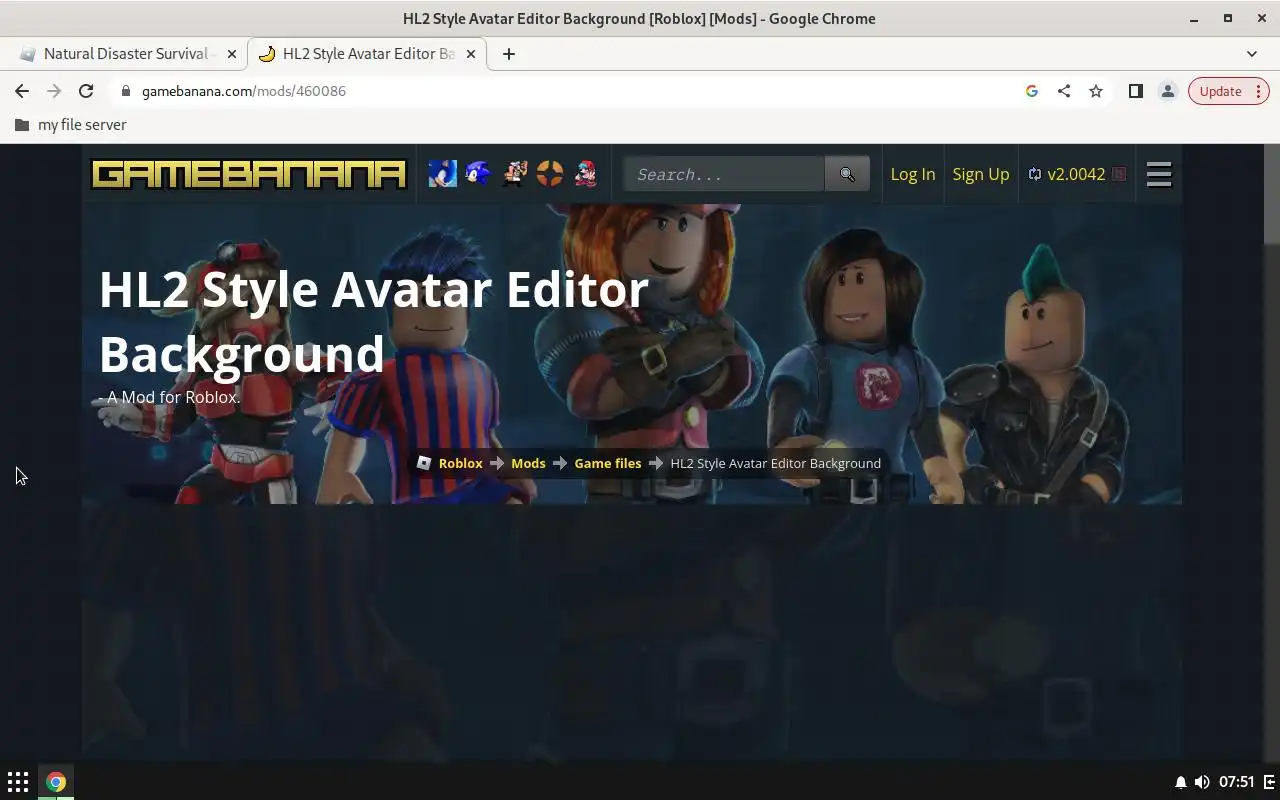The height and width of the screenshot is (800, 1280).
Task: Open the applications grid launcher
Action: point(18,782)
